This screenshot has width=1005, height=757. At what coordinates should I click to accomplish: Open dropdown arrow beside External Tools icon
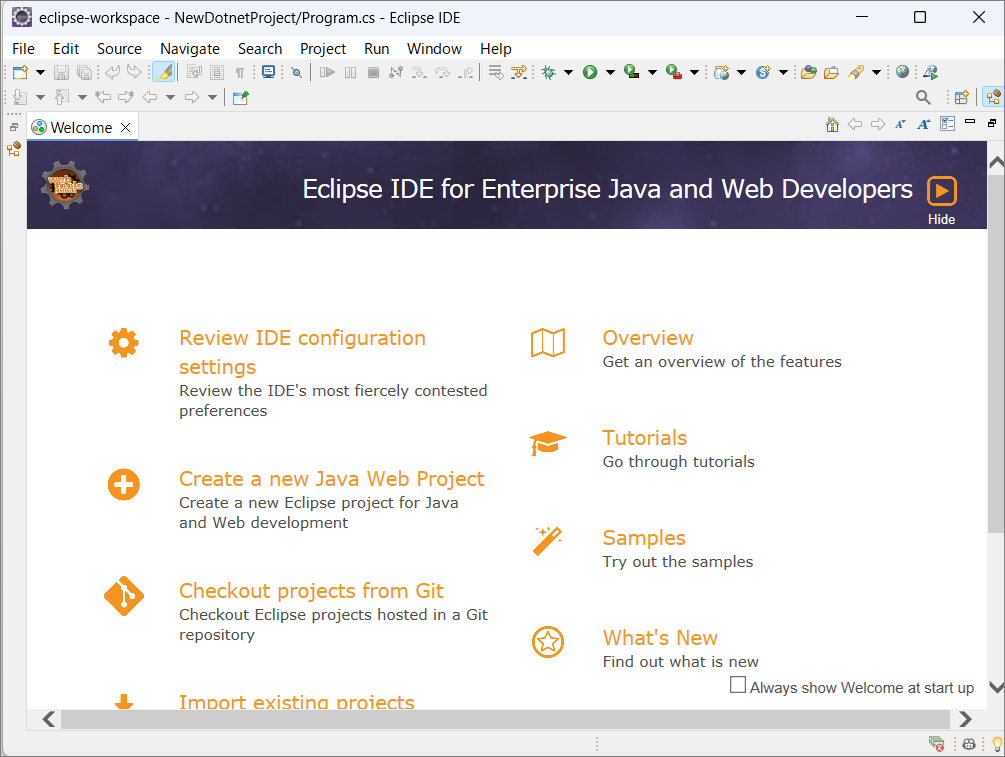tap(694, 72)
